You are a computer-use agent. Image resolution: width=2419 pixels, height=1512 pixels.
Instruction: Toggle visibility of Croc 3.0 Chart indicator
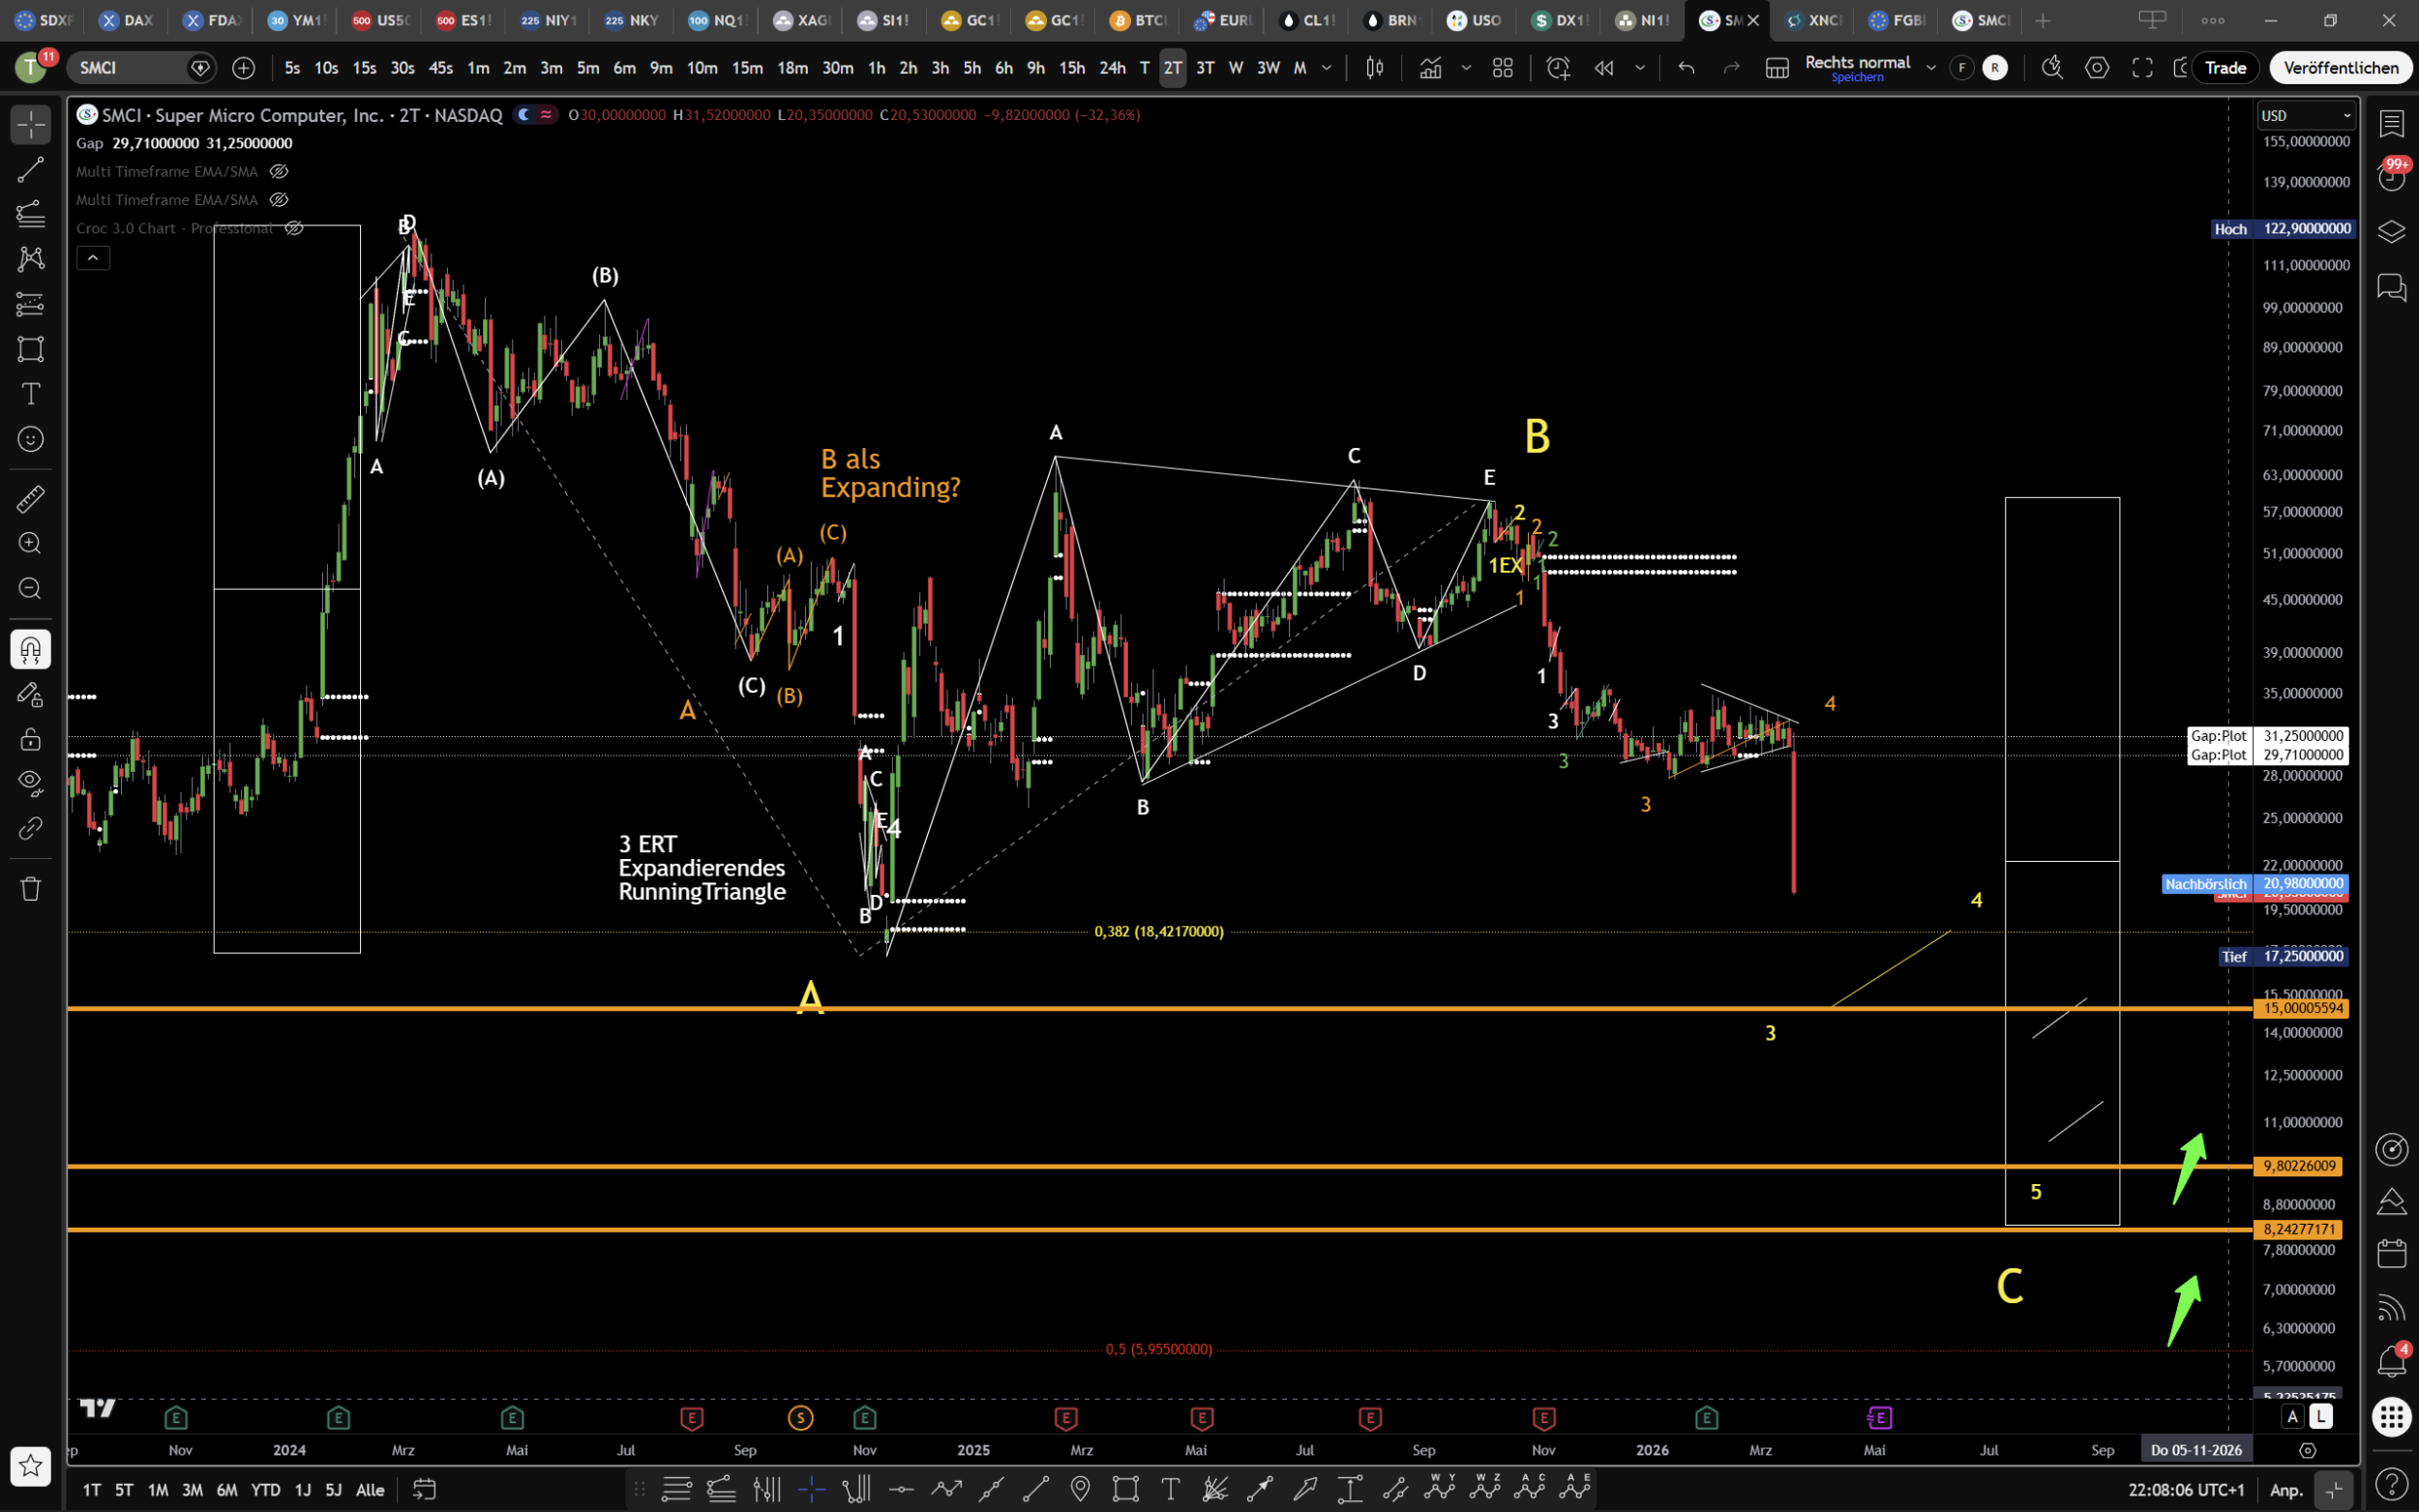click(x=294, y=228)
